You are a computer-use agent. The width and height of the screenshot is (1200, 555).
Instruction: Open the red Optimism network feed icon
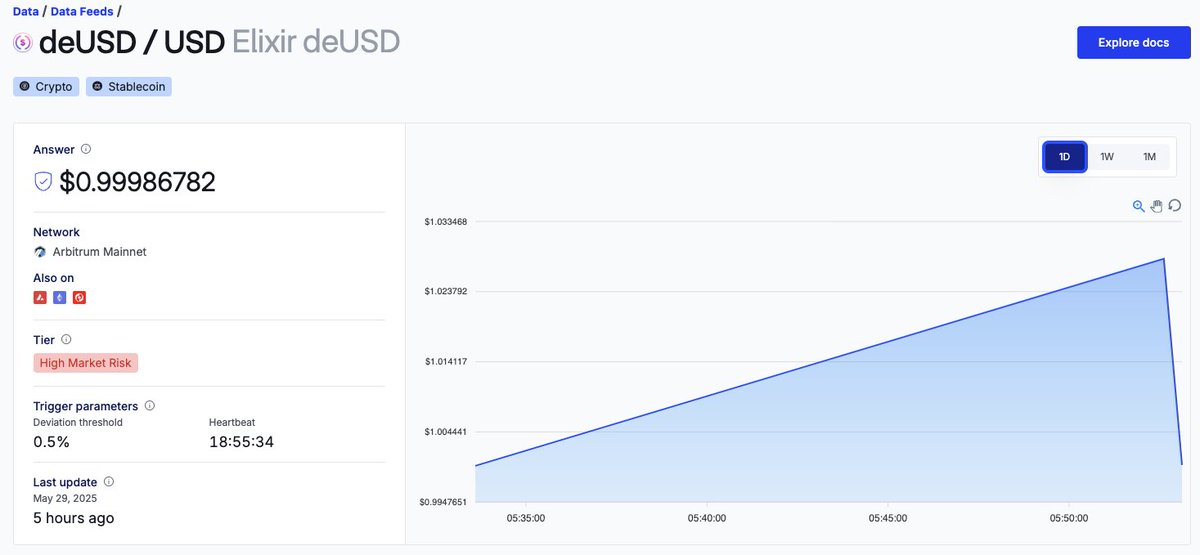pyautogui.click(x=79, y=297)
